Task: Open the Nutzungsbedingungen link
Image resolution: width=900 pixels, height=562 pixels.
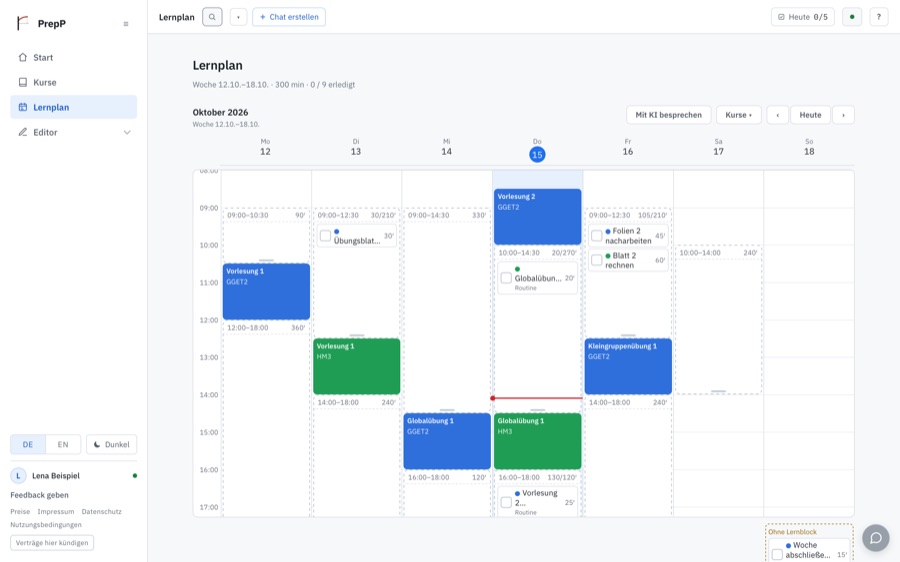Action: point(46,525)
